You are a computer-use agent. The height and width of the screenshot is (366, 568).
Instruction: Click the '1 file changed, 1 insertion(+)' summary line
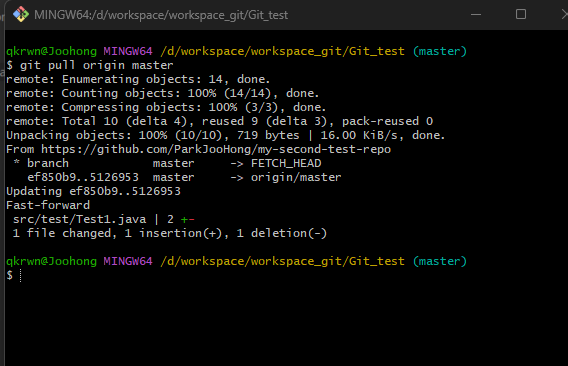click(x=170, y=233)
